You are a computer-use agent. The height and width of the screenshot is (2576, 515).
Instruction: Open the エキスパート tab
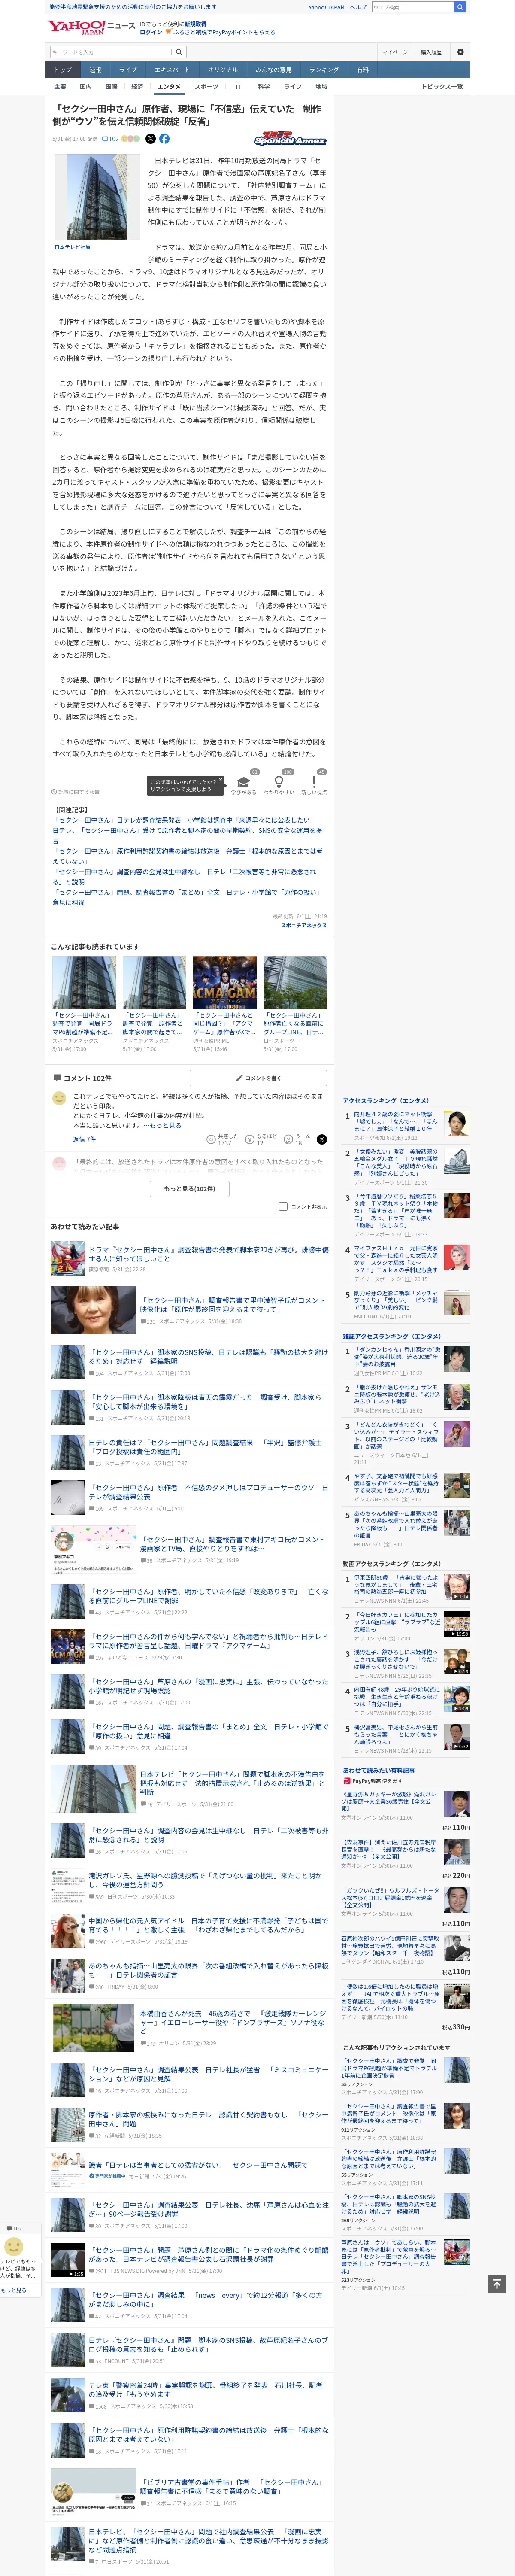172,70
